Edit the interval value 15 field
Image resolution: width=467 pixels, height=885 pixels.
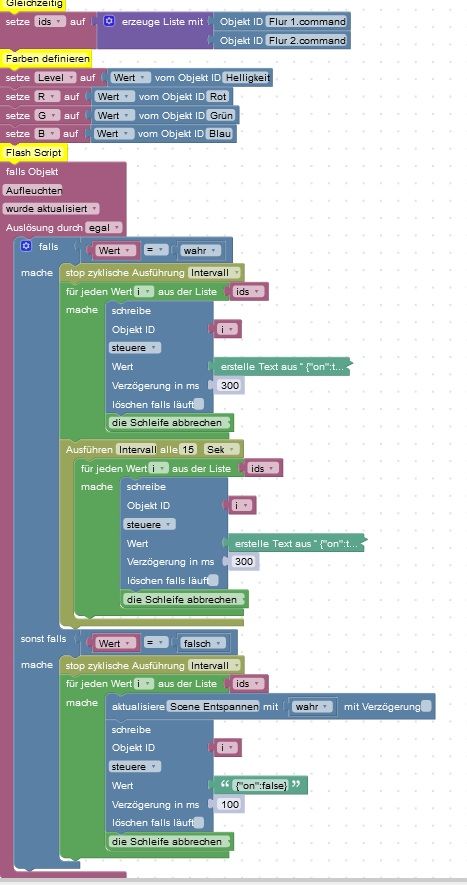[188, 450]
